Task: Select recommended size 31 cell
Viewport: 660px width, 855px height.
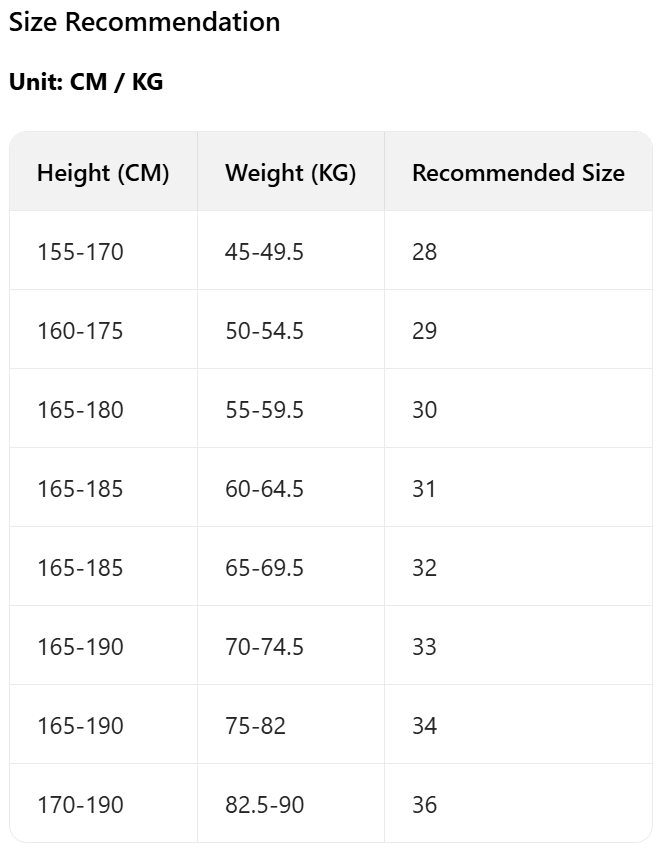Action: tap(424, 489)
